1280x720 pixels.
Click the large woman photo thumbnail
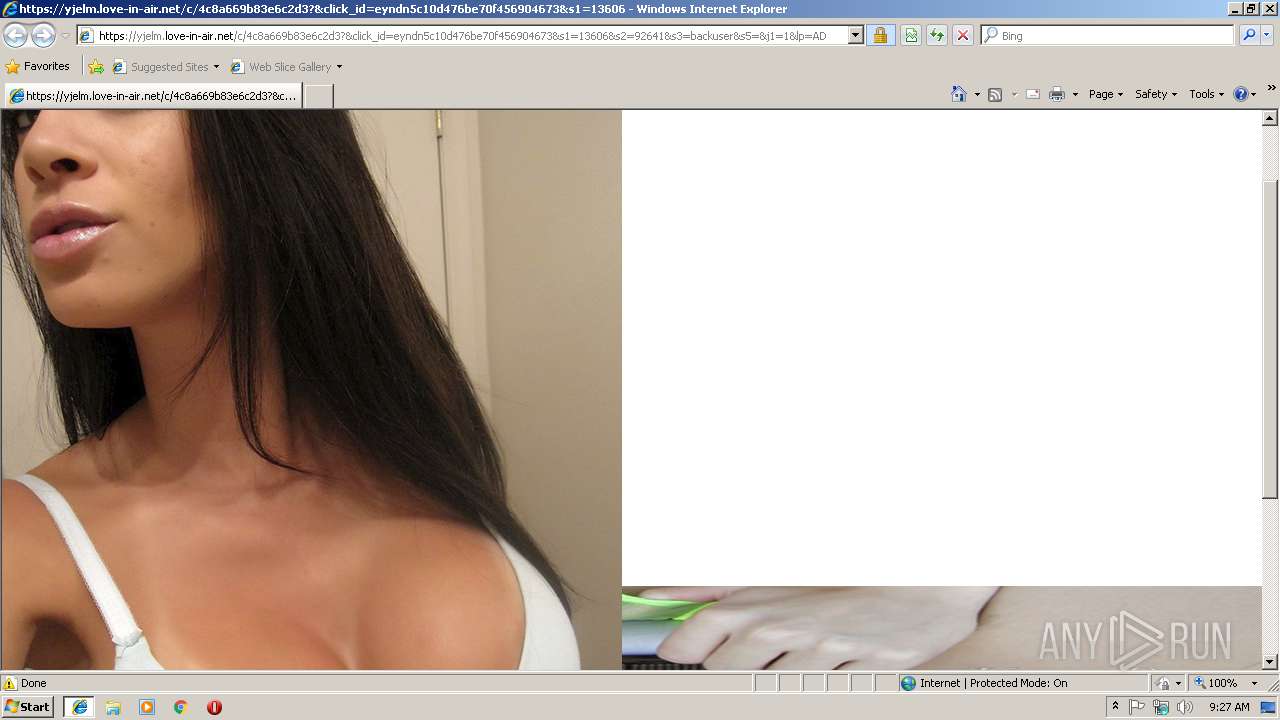point(310,389)
